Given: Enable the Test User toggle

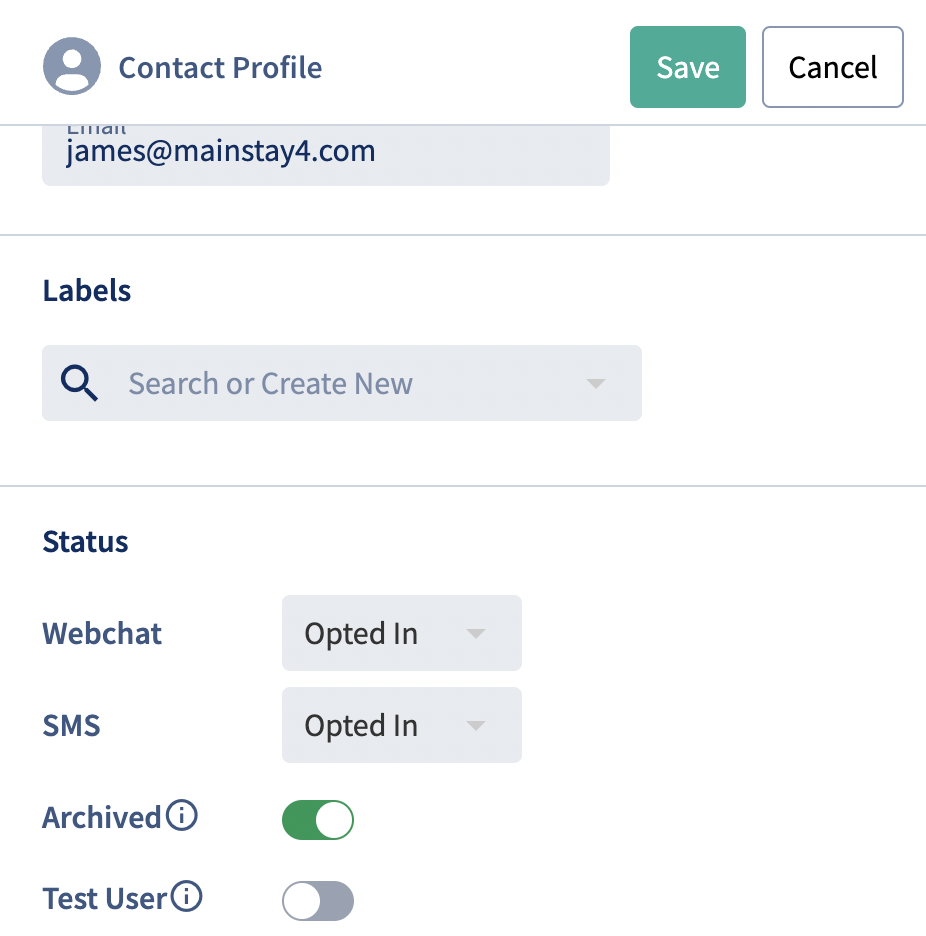Looking at the screenshot, I should (318, 901).
